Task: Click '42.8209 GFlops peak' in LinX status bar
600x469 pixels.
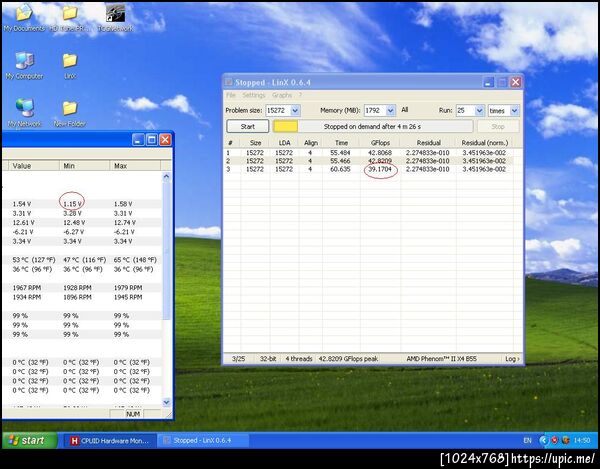Action: pos(348,359)
